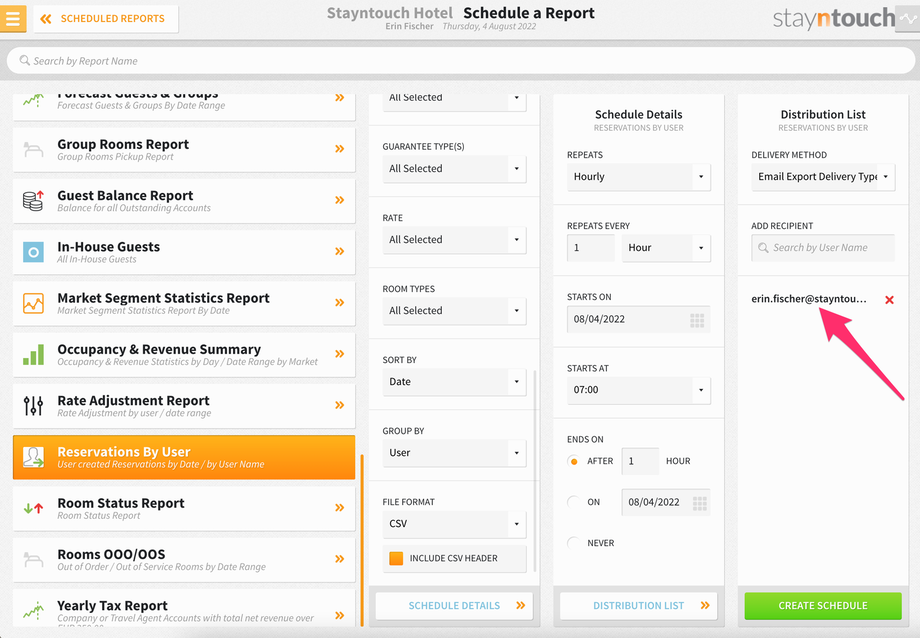920x638 pixels.
Task: Open the Room Types dropdown
Action: point(454,311)
